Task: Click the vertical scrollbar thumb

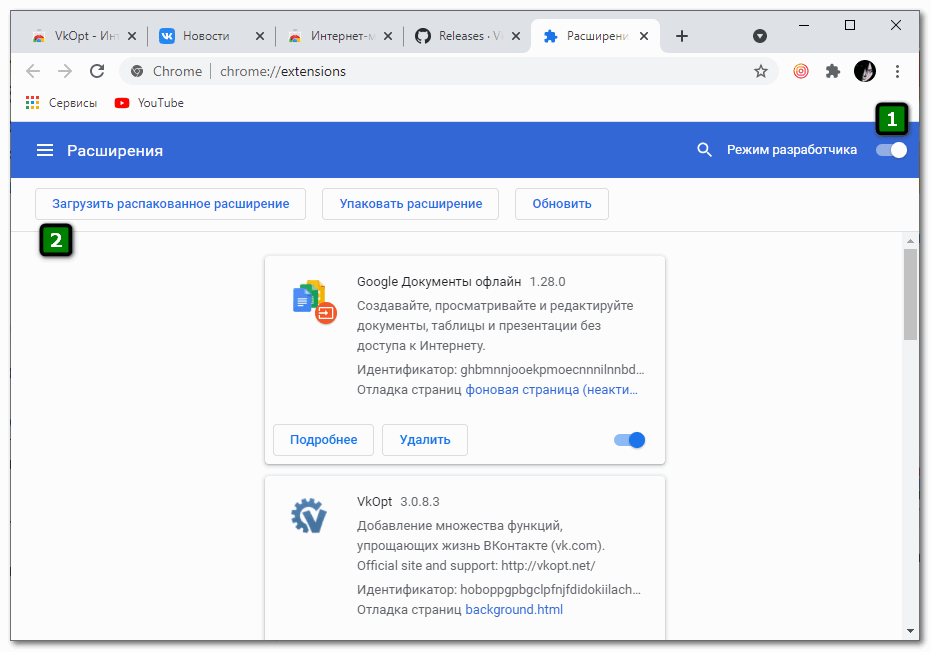Action: tap(910, 295)
